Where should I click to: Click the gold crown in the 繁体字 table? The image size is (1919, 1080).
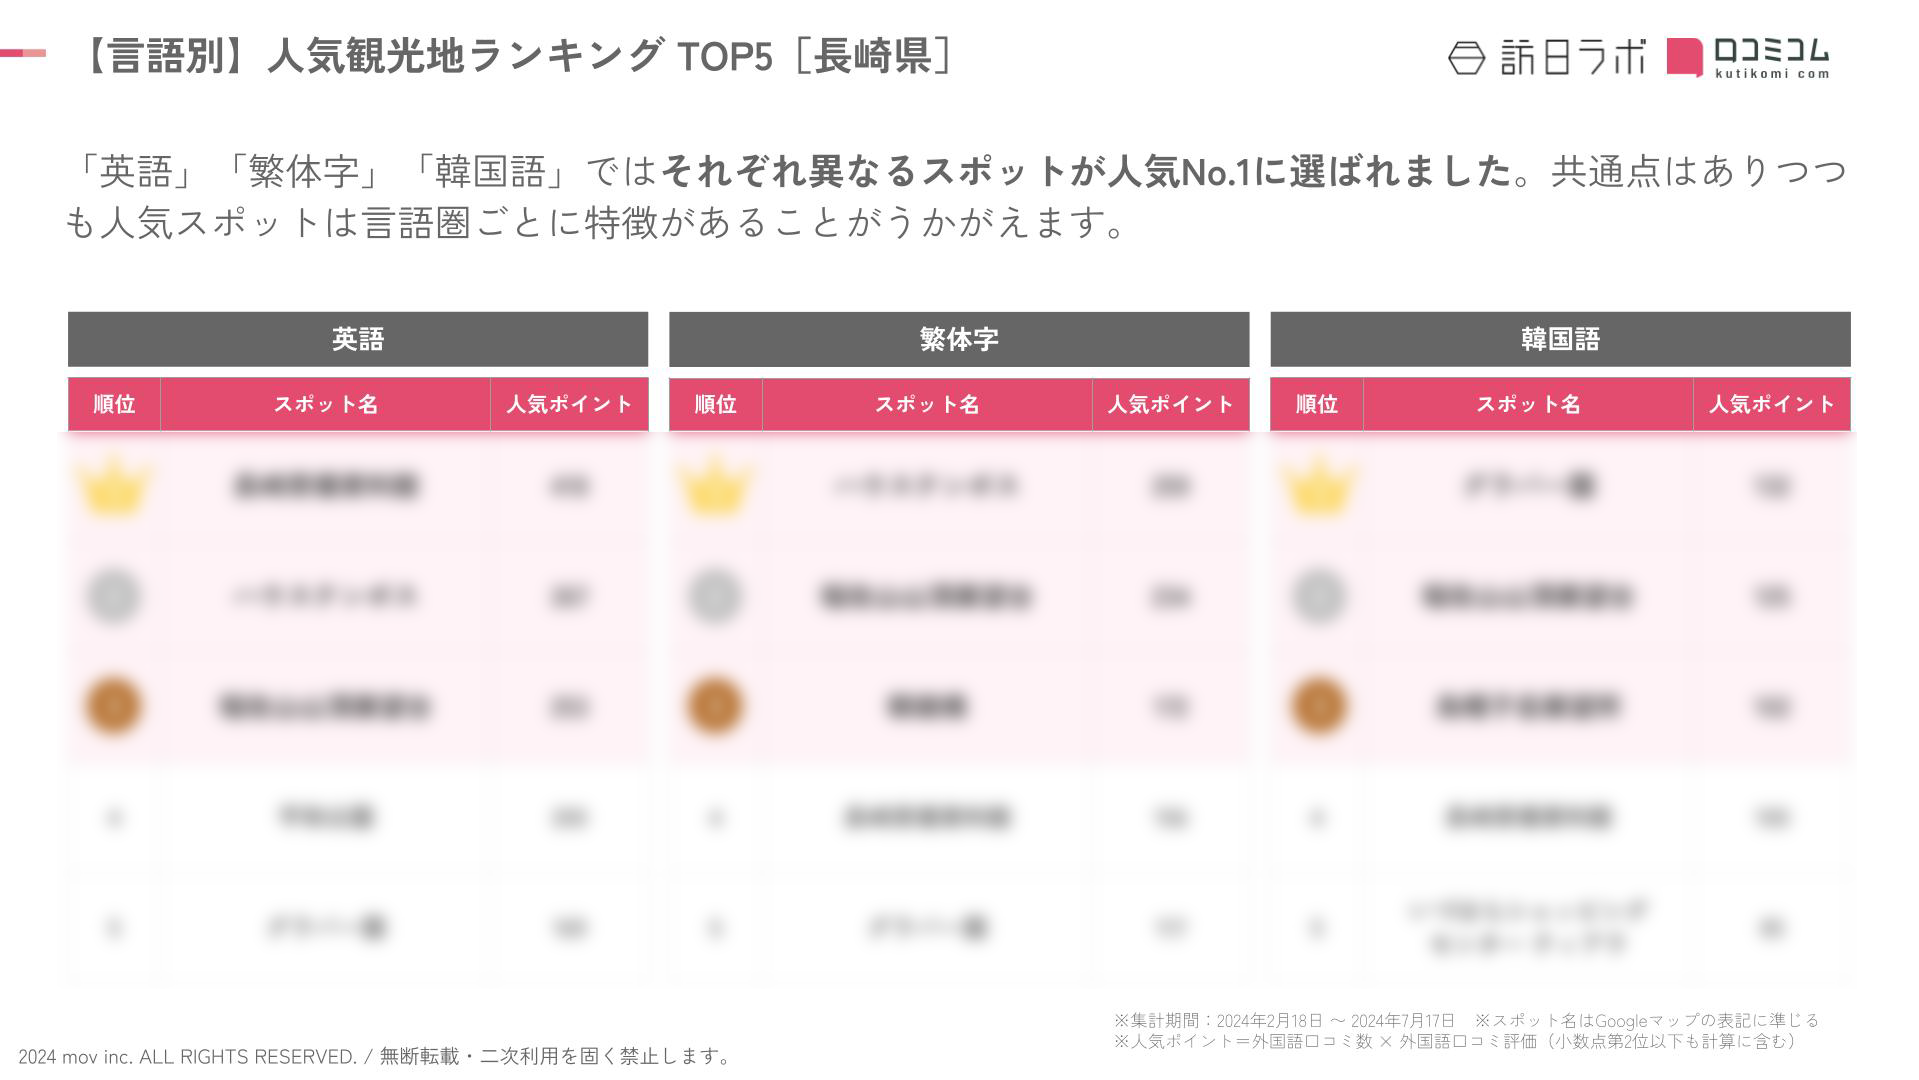715,486
